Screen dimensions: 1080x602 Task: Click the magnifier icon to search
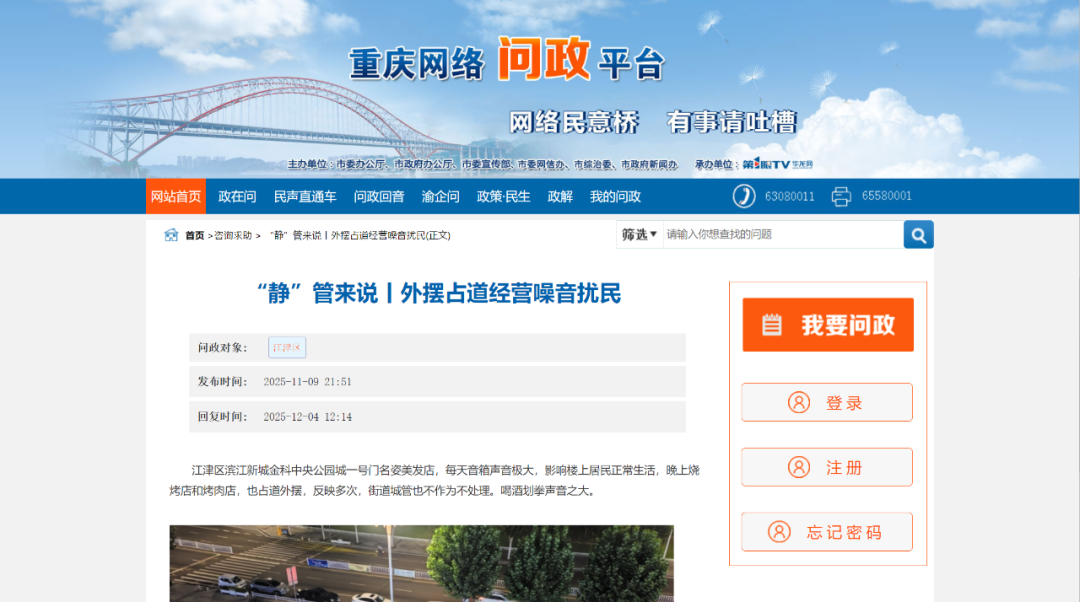pyautogui.click(x=918, y=234)
